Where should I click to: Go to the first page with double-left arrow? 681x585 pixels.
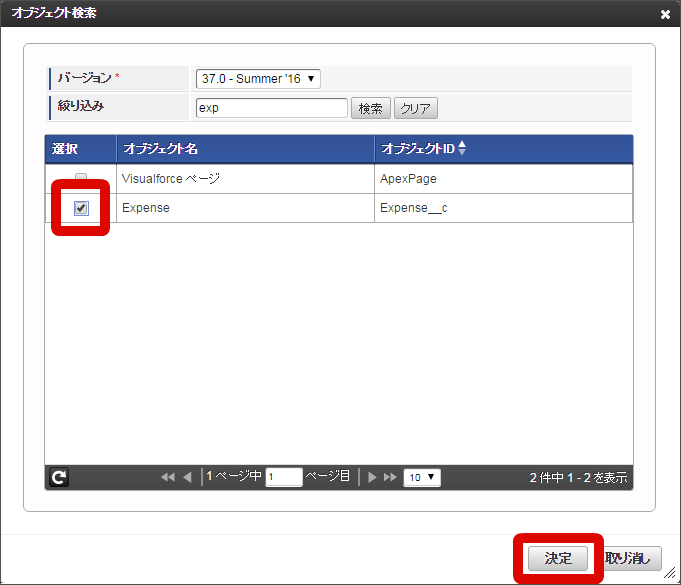point(168,477)
